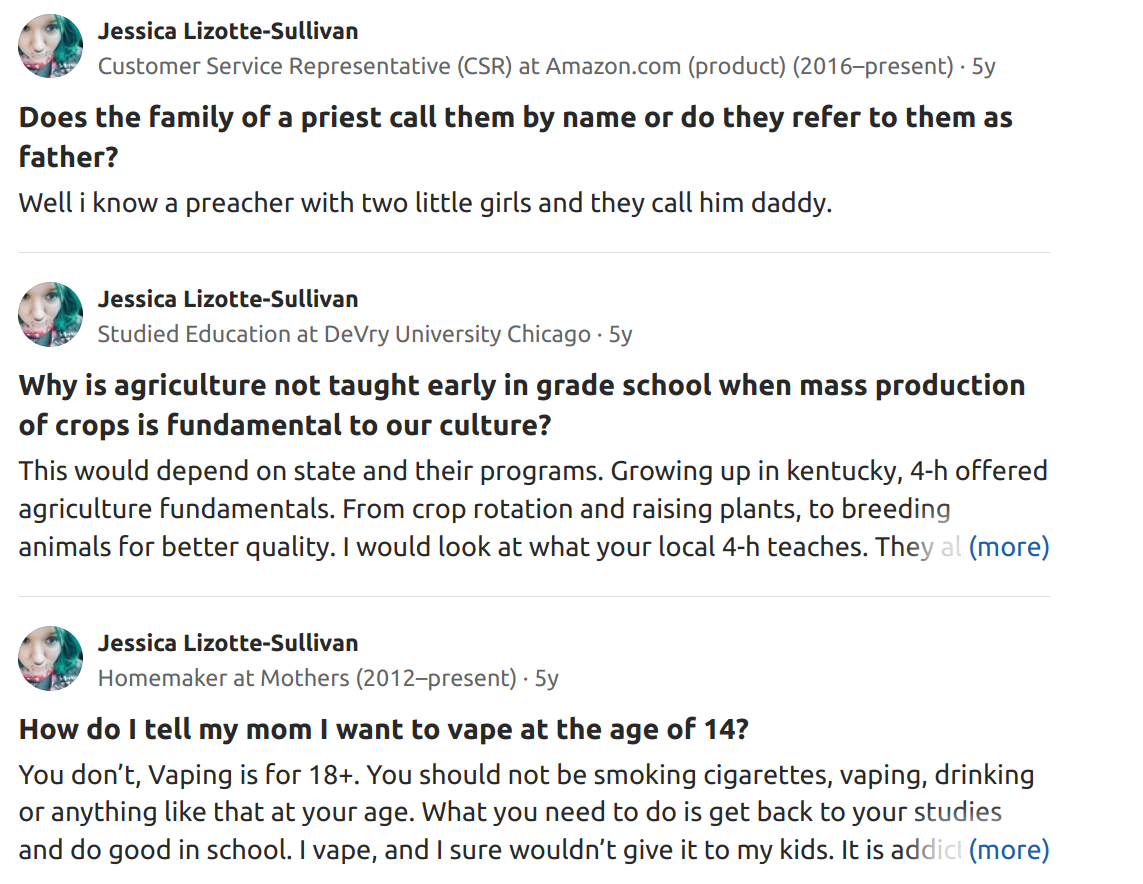
Task: Open Jessica Lizotte-Sullivan name on third answer
Action: tap(228, 644)
